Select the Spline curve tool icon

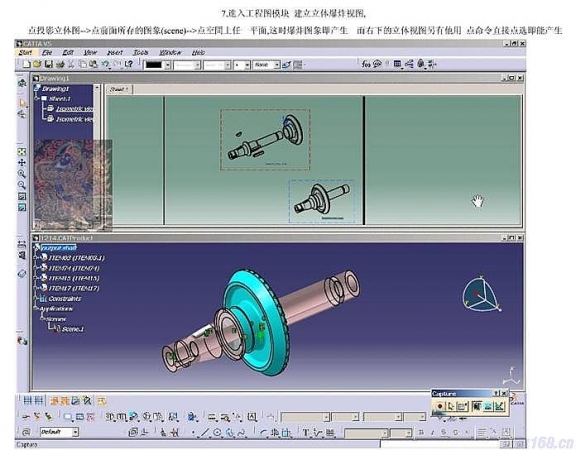point(242,433)
